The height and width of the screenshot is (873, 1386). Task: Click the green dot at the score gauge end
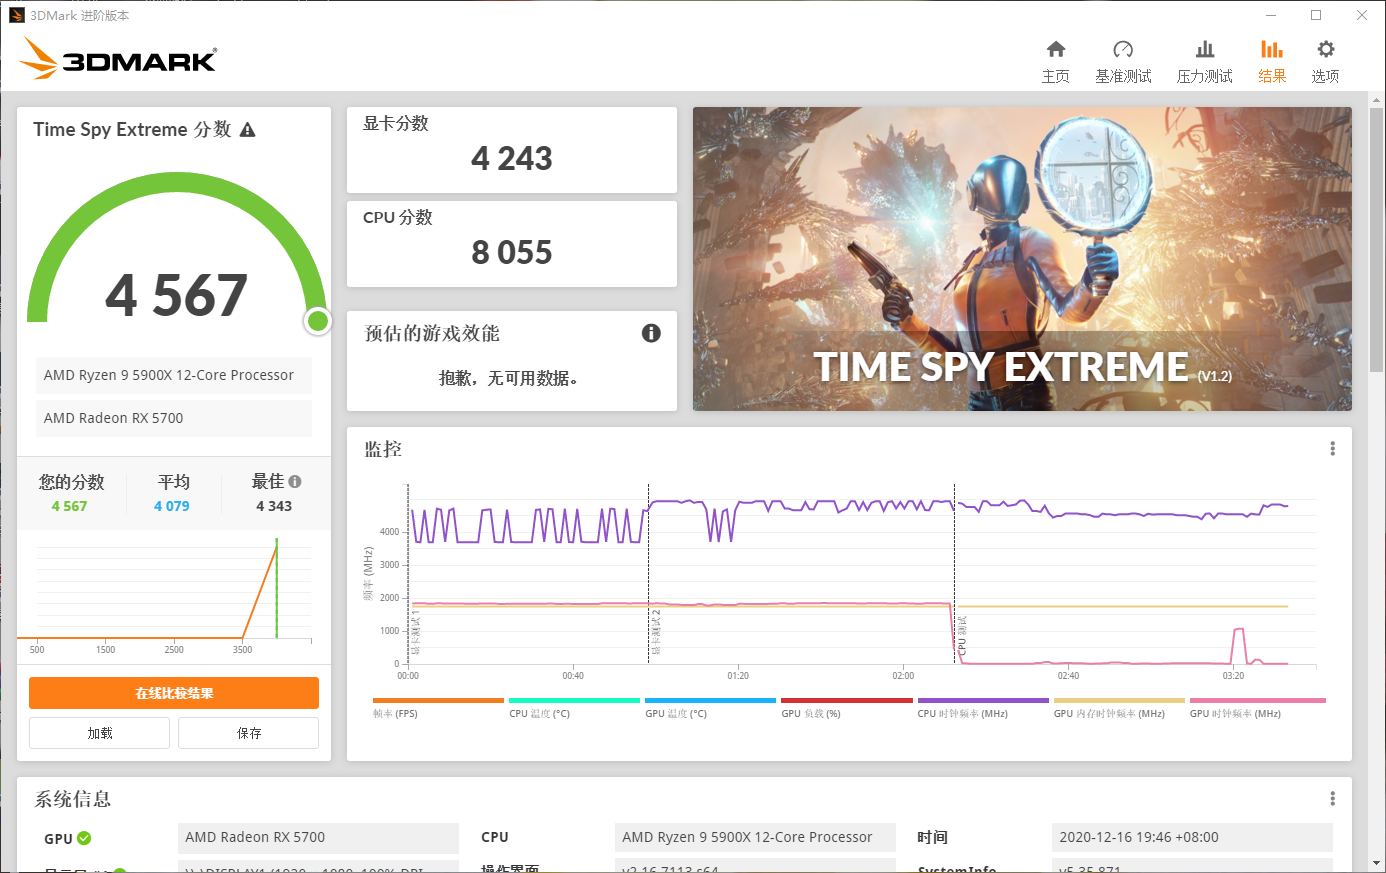click(318, 320)
